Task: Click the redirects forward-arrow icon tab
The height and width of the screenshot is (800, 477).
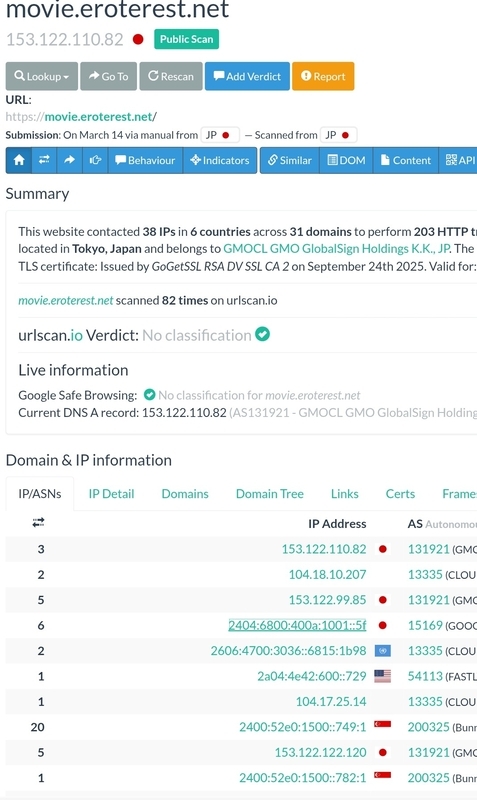Action: click(x=69, y=160)
